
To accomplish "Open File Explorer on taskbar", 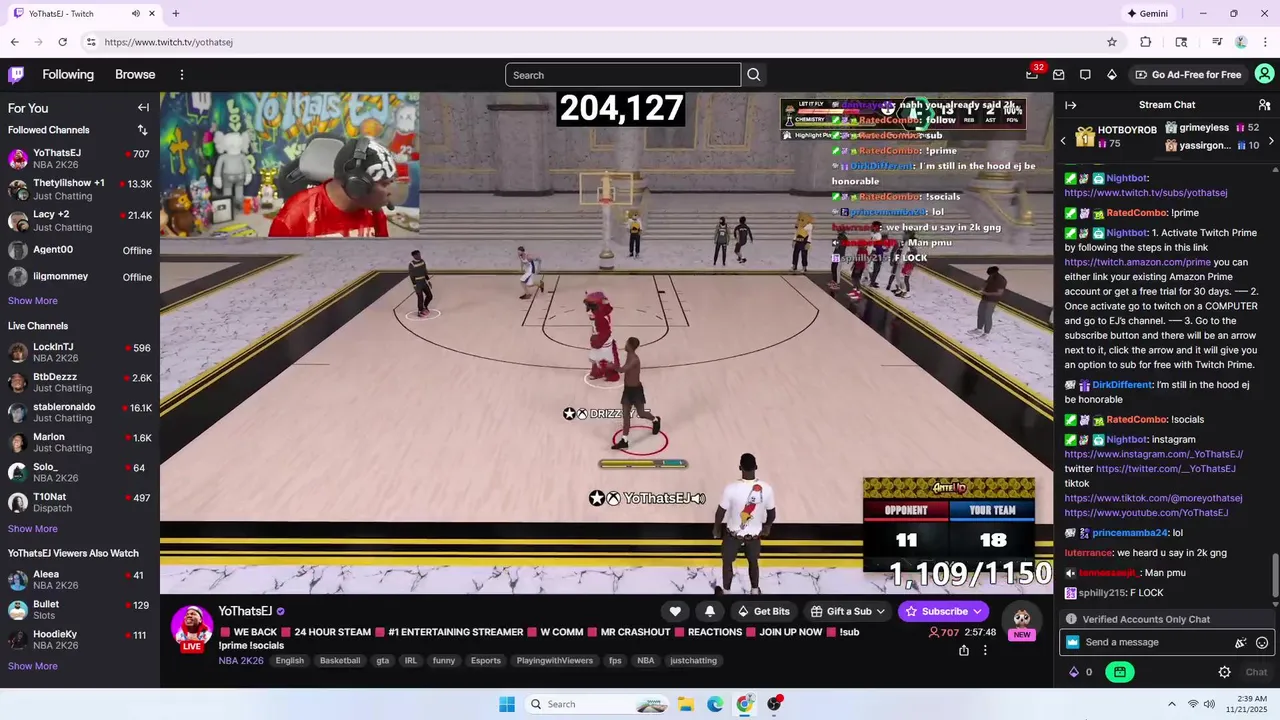I will pos(686,704).
